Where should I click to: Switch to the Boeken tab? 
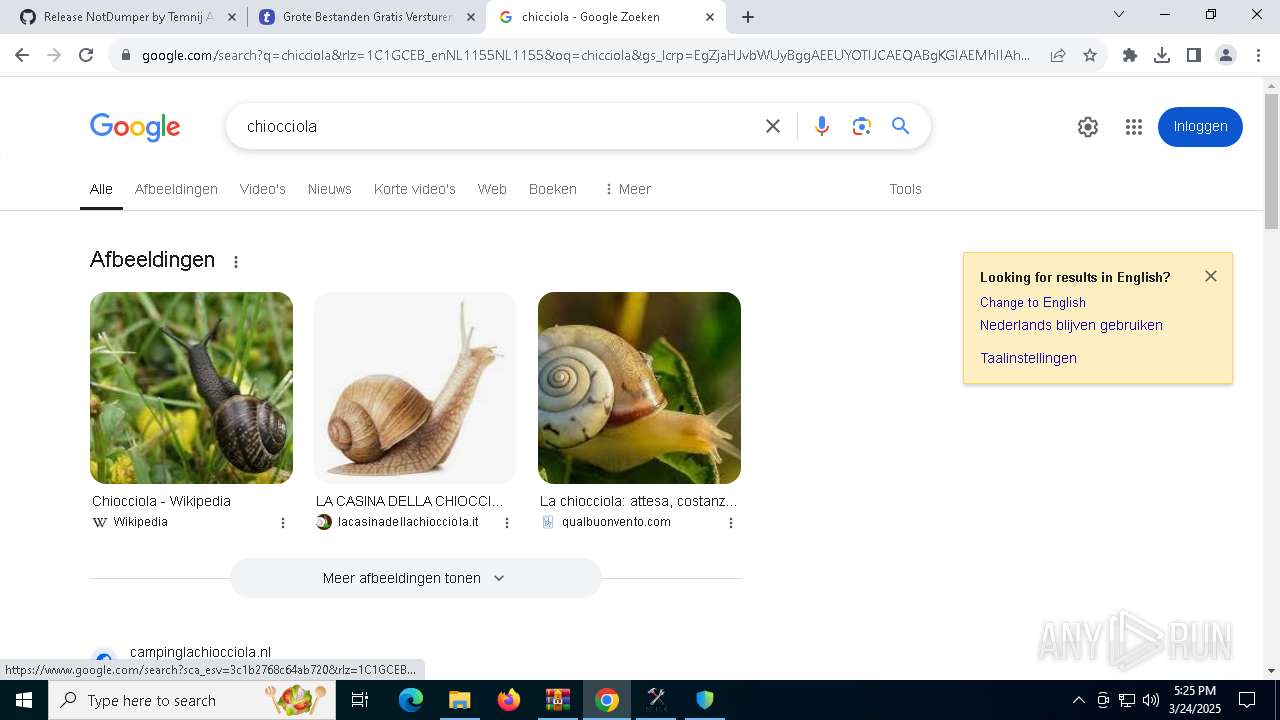point(553,189)
